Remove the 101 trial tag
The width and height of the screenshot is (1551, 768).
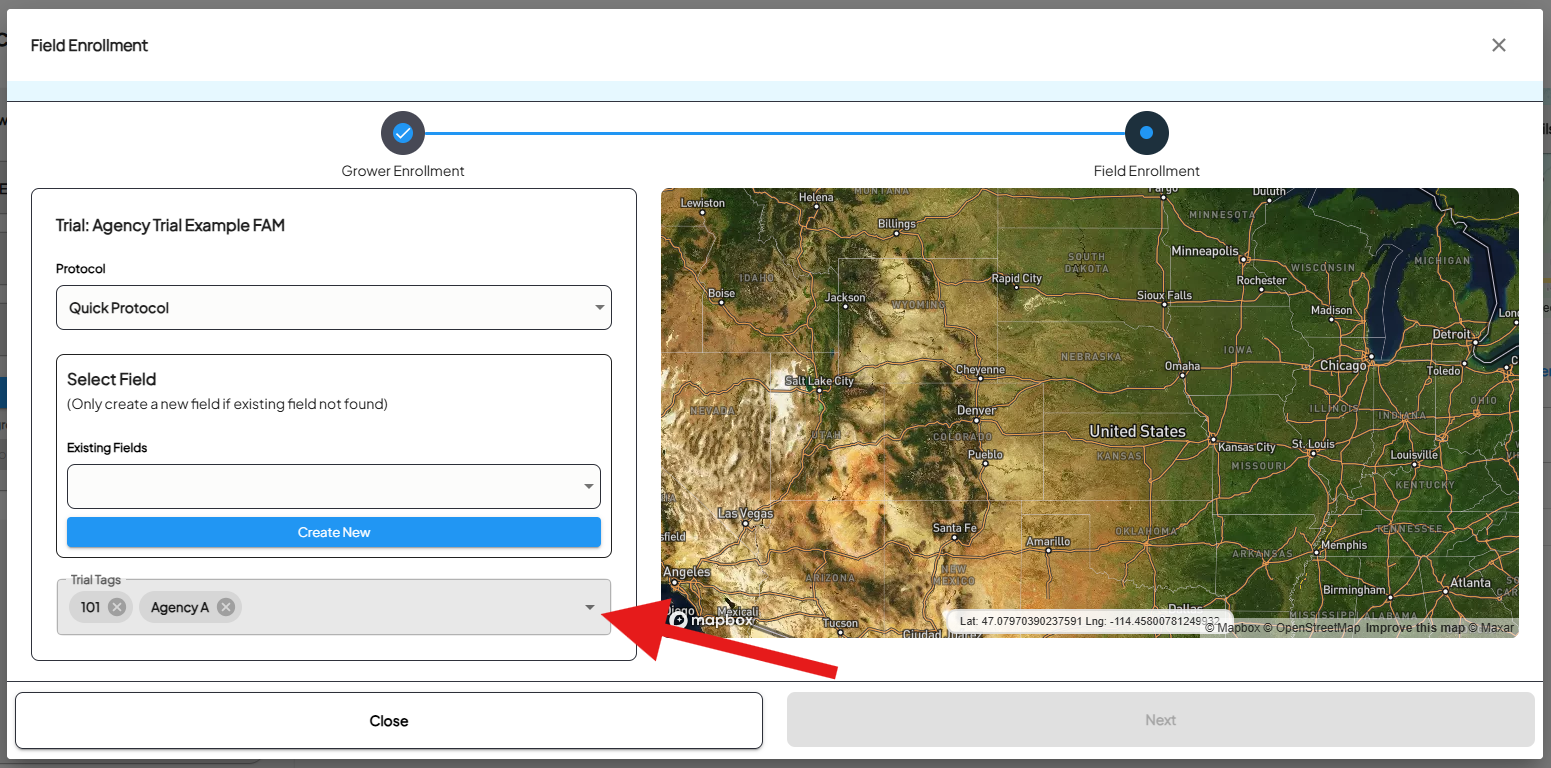pos(117,607)
